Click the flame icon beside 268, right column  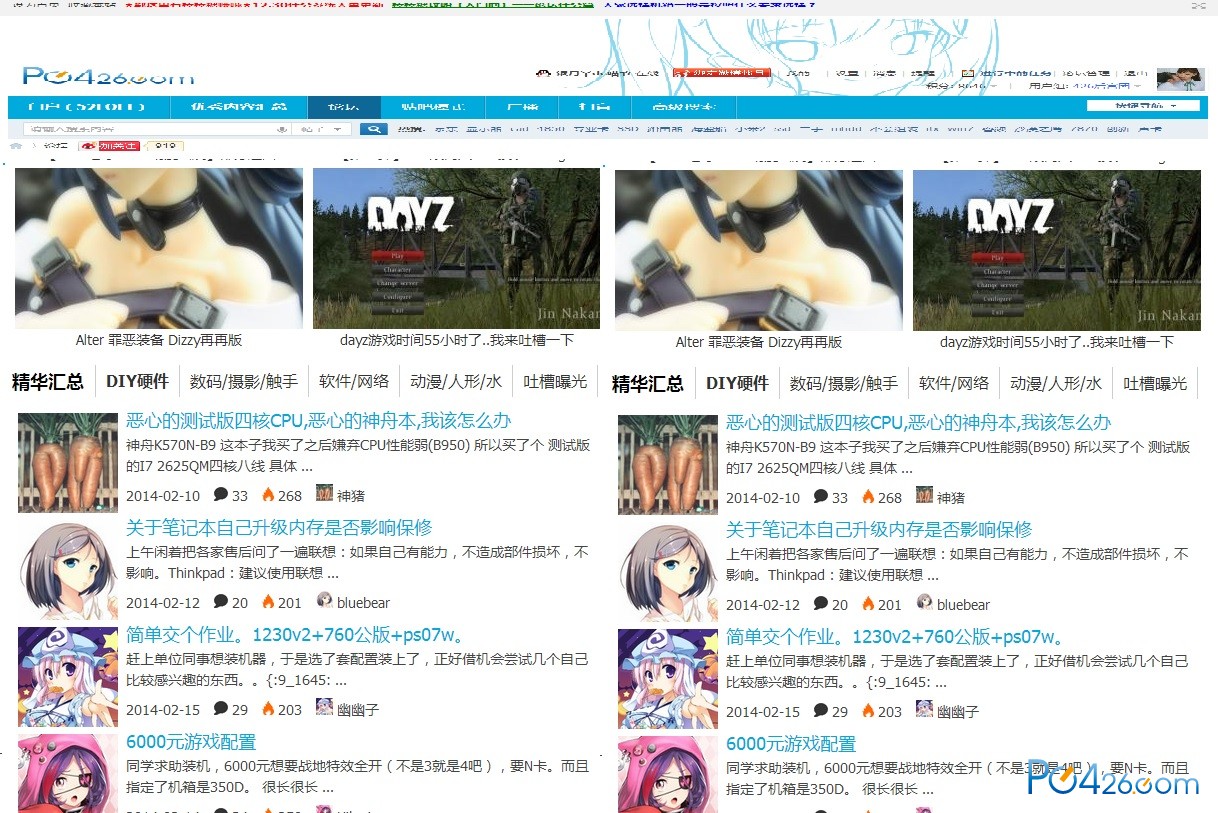click(868, 496)
